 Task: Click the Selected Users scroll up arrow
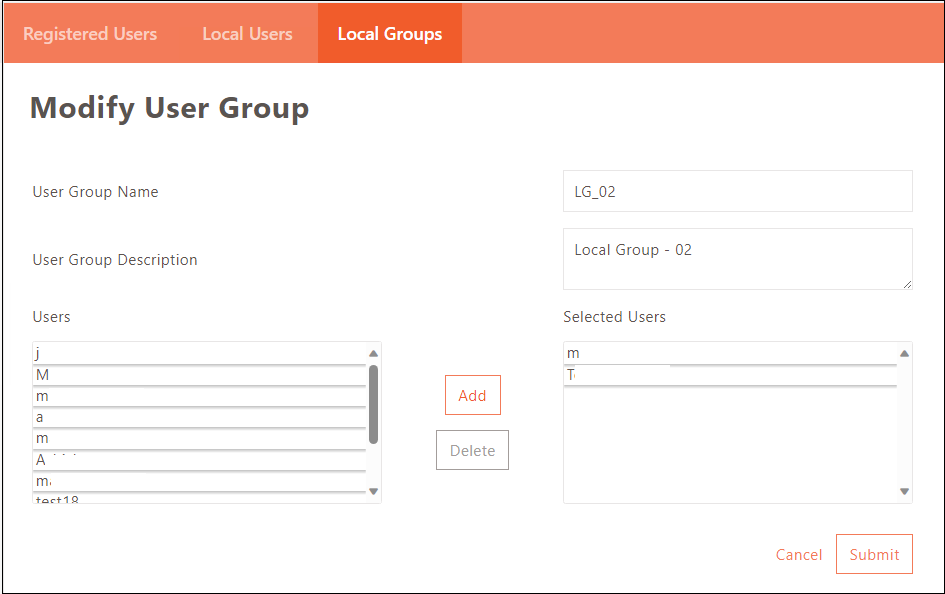[x=904, y=353]
